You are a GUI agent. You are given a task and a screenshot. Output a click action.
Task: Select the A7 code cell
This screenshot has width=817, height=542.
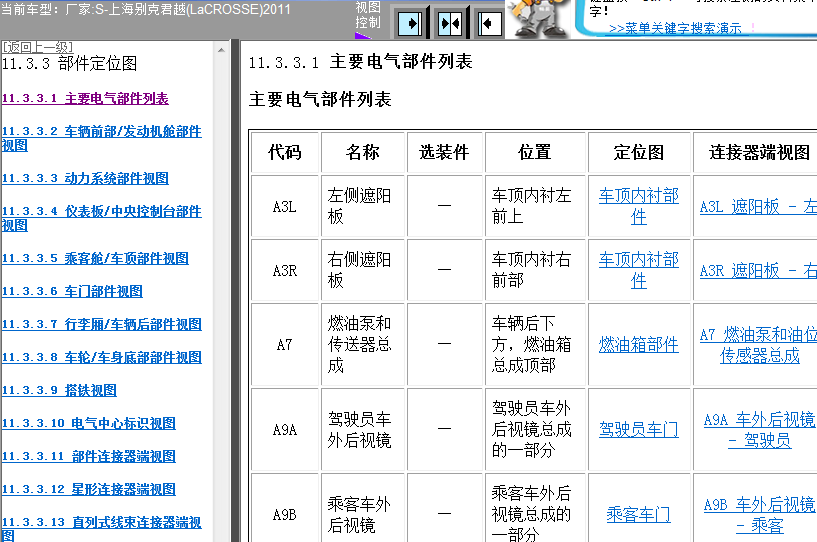284,344
